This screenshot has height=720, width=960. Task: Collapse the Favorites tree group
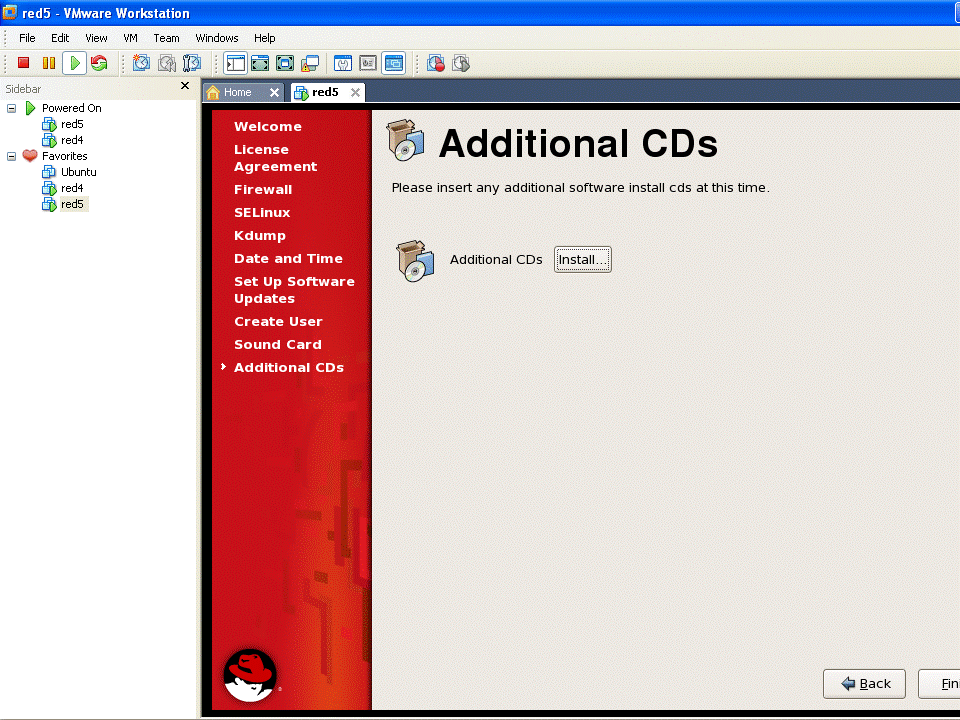(11, 156)
